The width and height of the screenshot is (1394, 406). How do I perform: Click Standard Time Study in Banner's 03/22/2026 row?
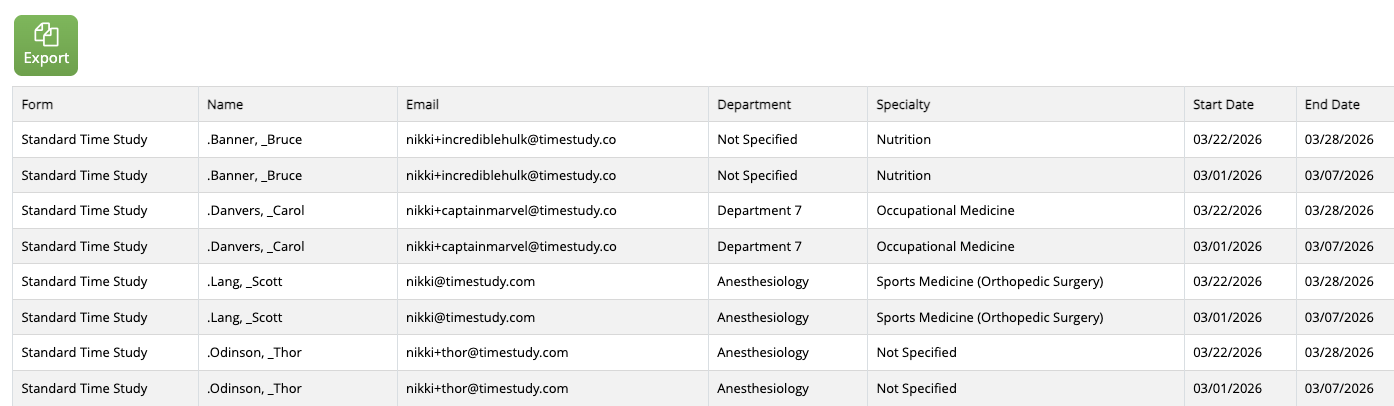tap(84, 140)
